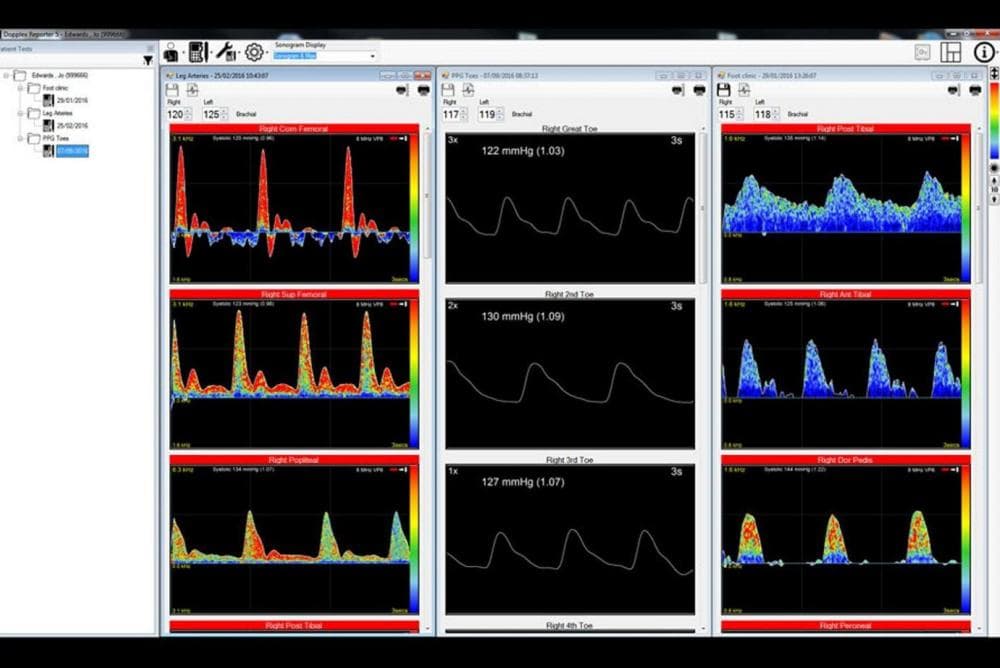Click the filter funnel icon in Patient Tests
1000x668 pixels.
tap(148, 60)
